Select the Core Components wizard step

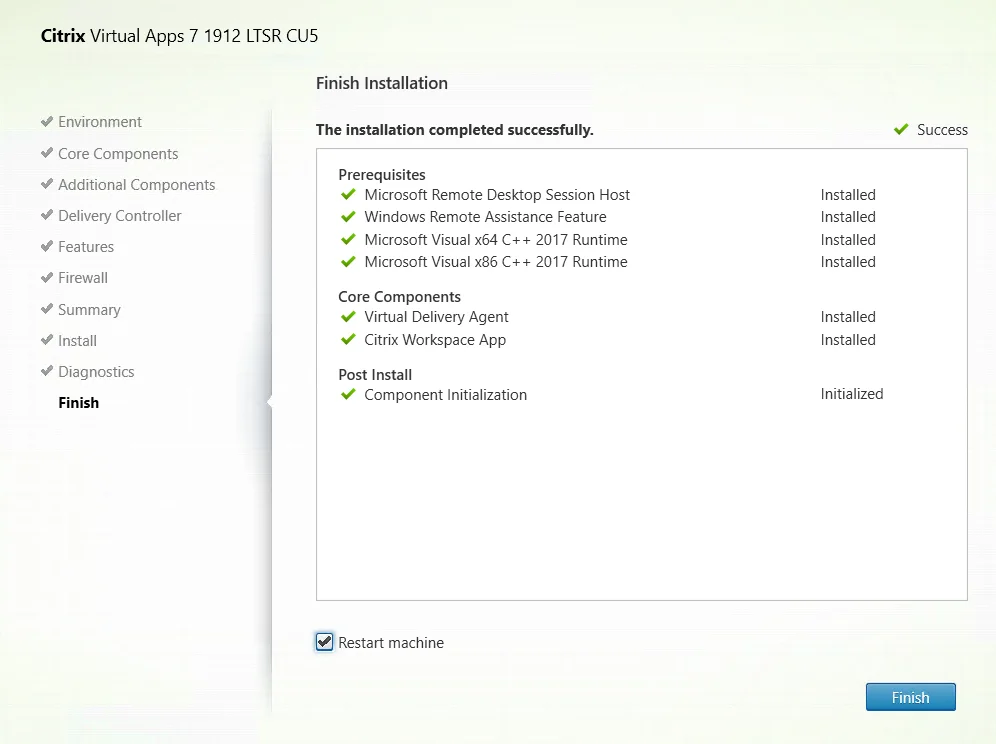(x=118, y=154)
